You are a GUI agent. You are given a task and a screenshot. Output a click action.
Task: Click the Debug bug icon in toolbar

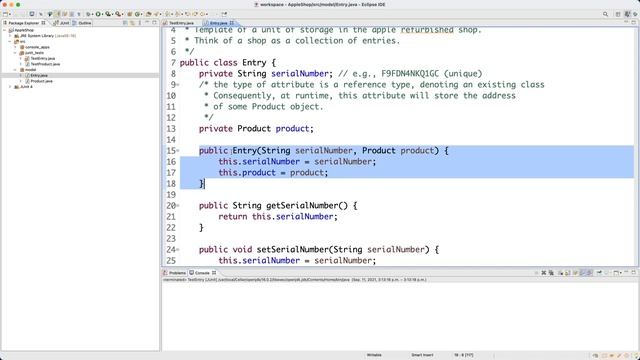coord(88,14)
